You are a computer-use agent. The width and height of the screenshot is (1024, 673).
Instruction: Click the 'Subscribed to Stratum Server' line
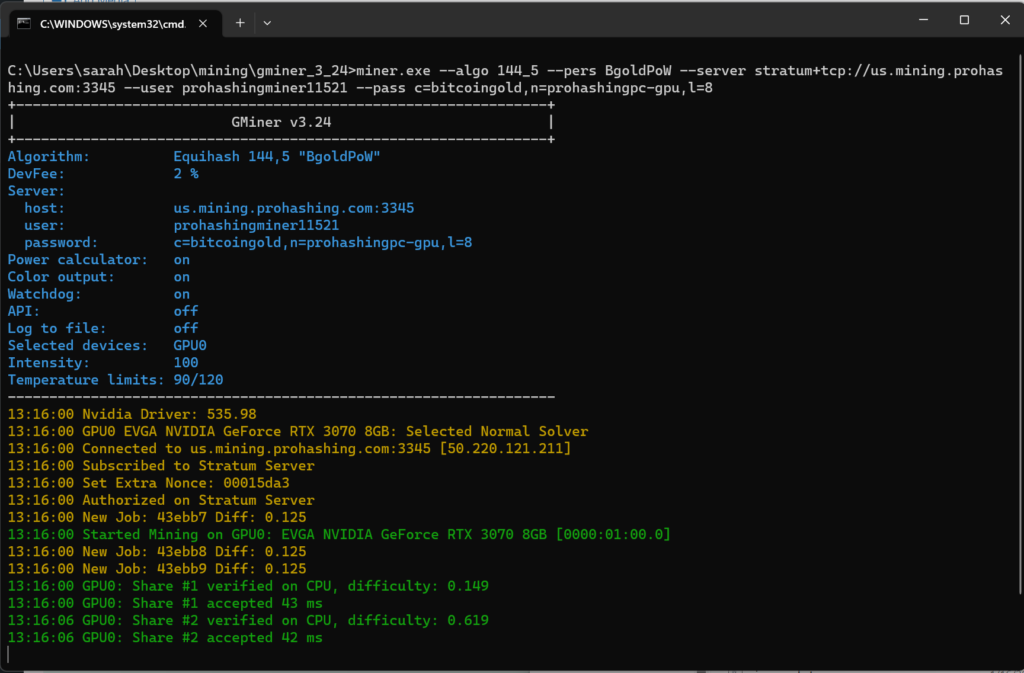(x=161, y=466)
